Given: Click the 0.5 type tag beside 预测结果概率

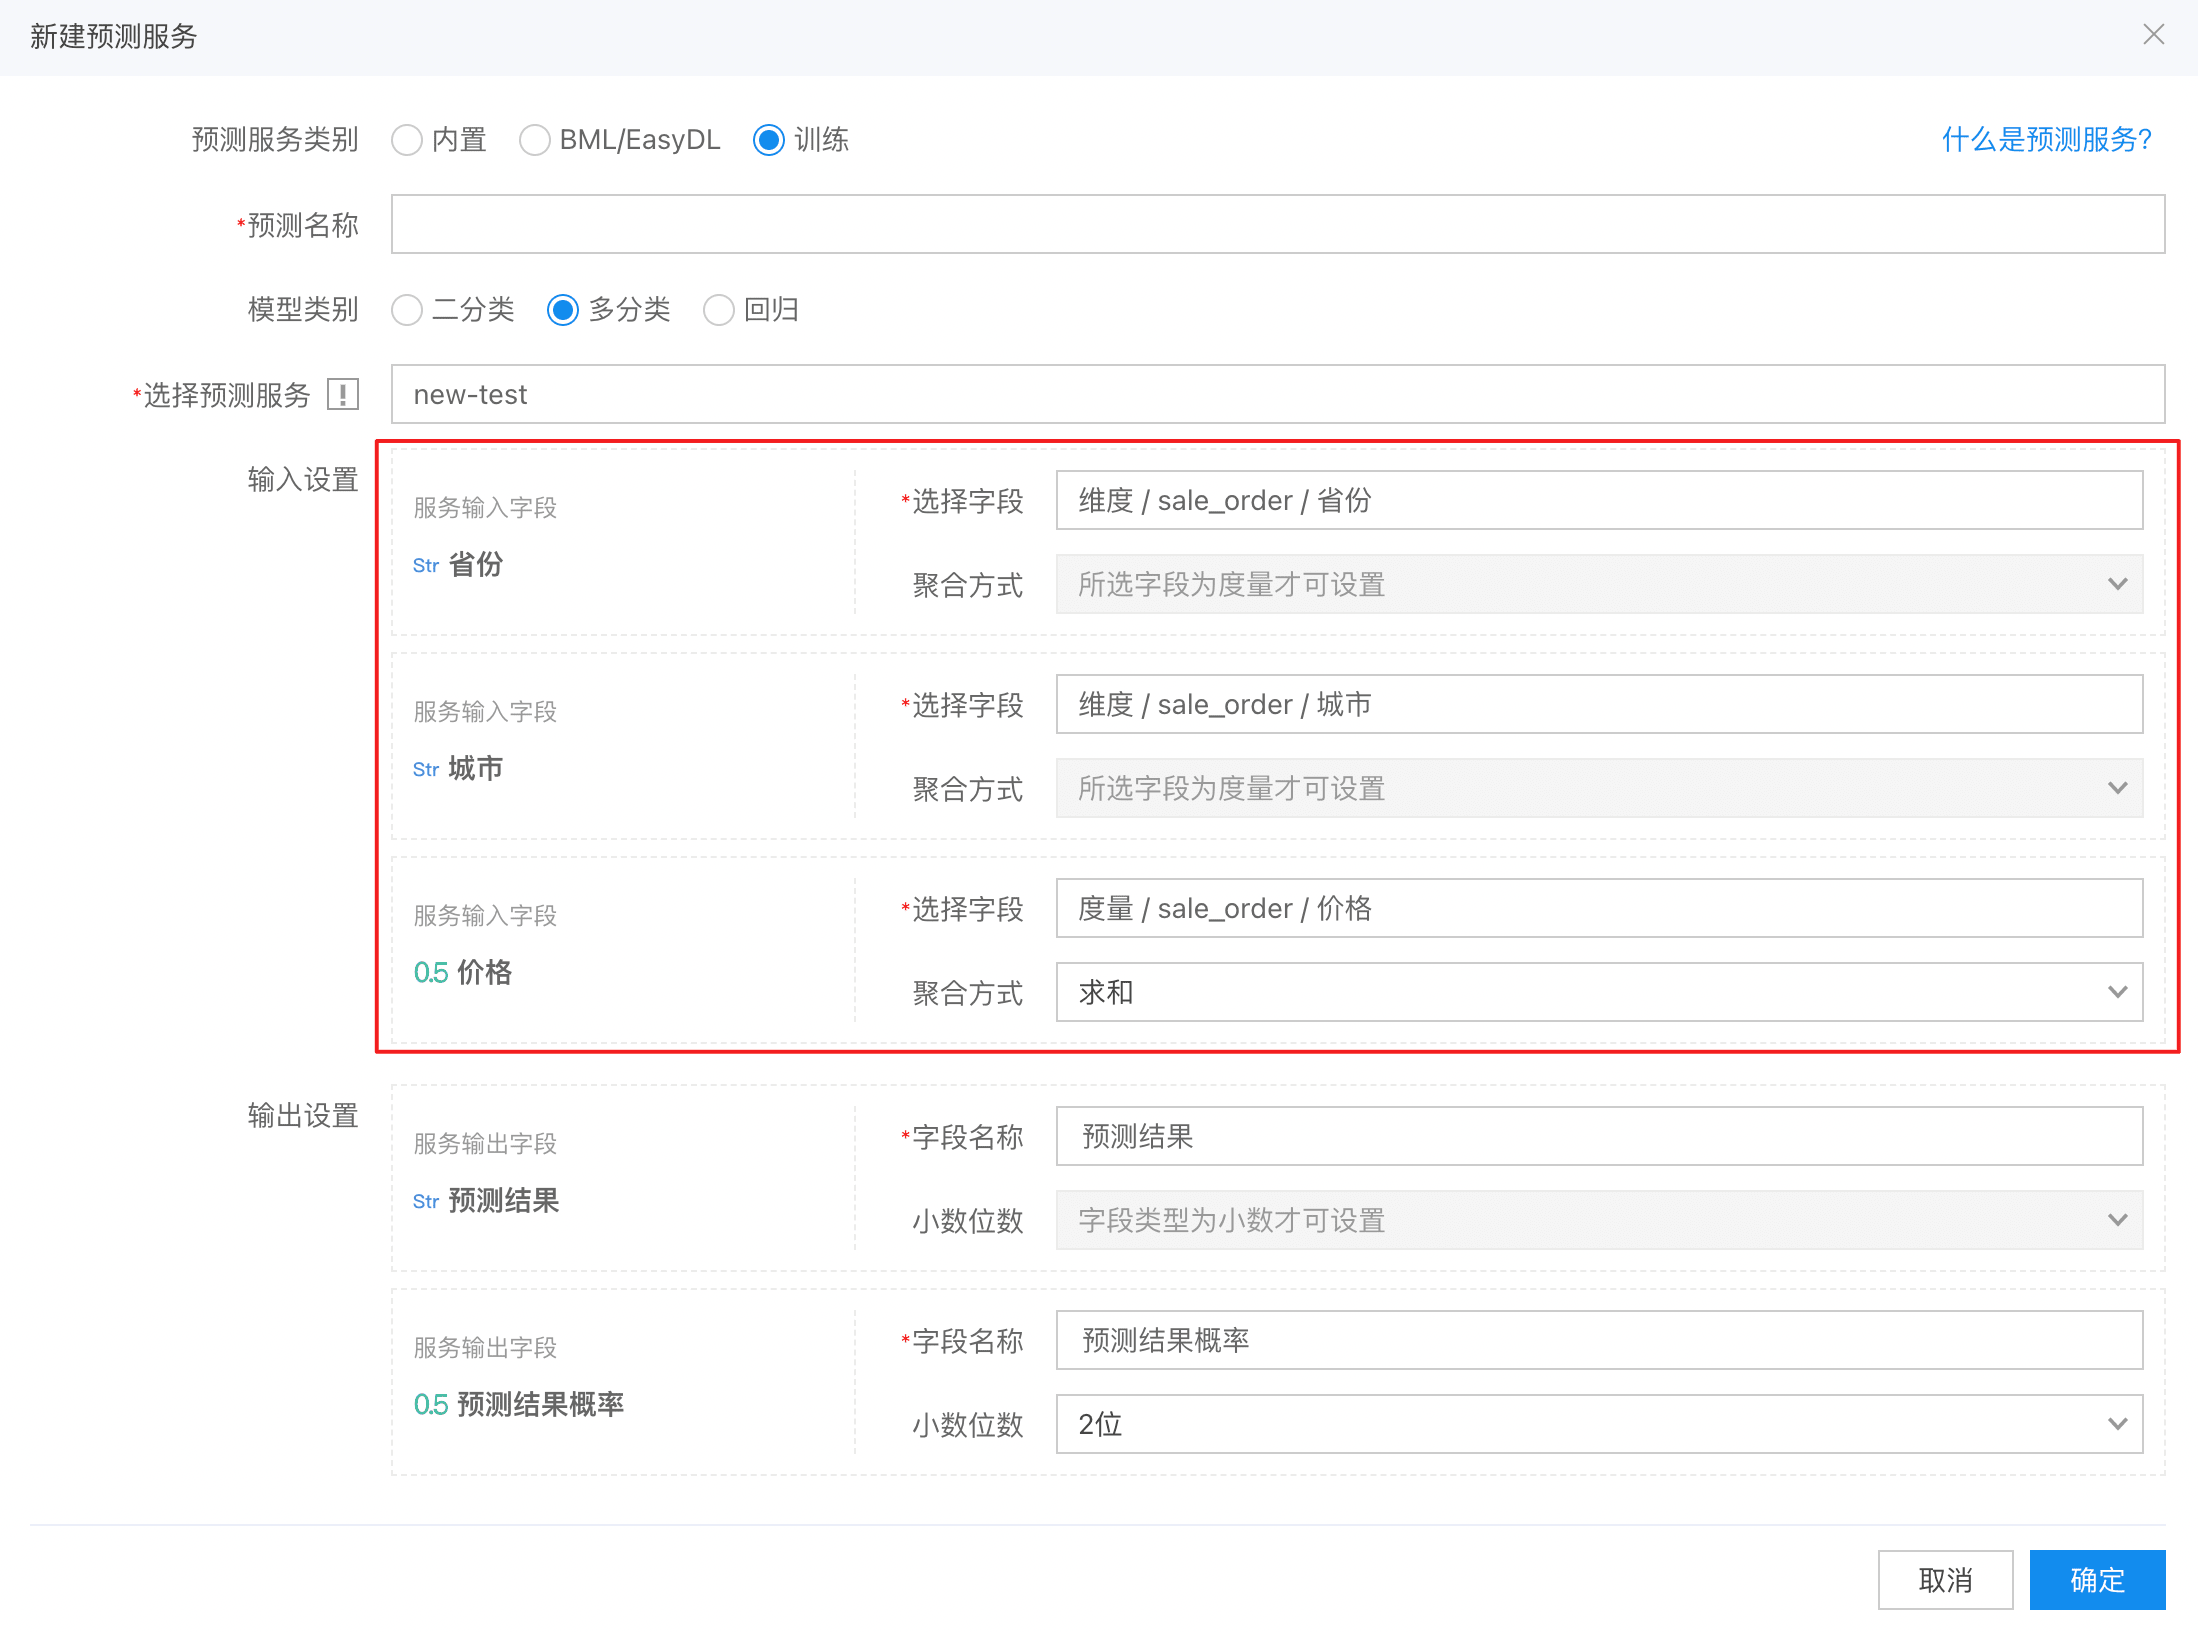Looking at the screenshot, I should point(431,1405).
